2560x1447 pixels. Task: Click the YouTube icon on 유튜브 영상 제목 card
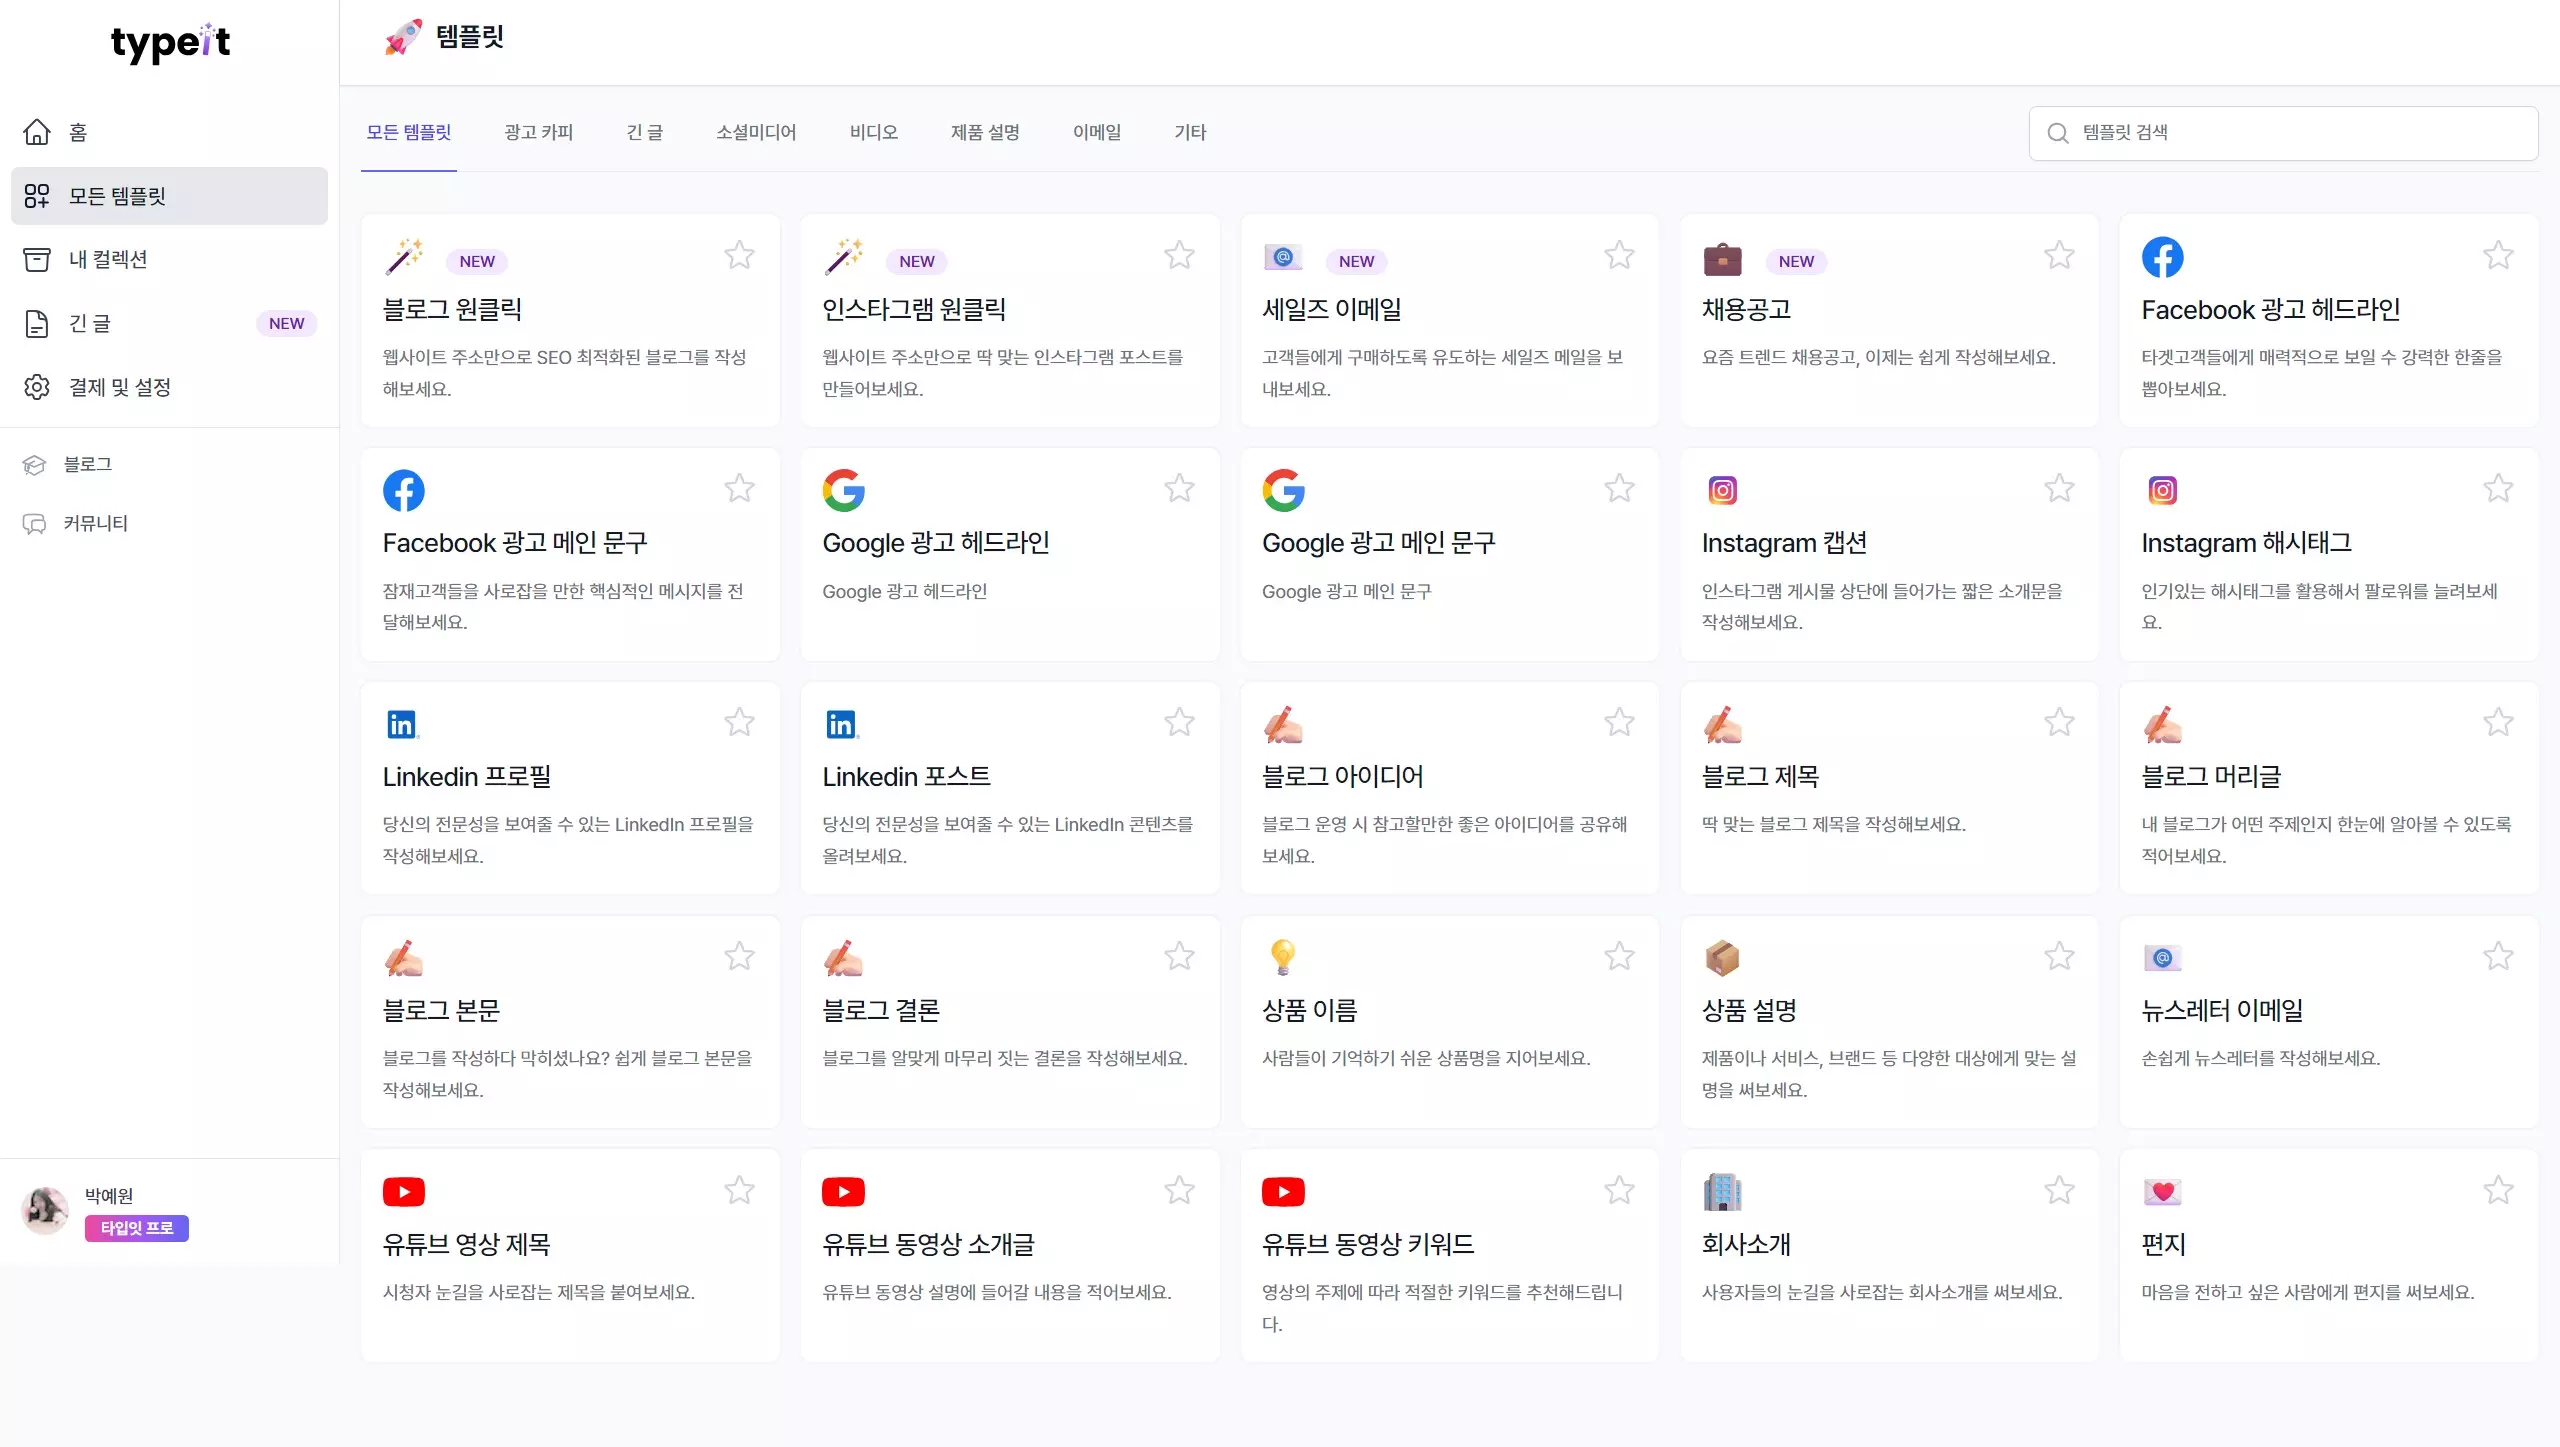tap(404, 1191)
